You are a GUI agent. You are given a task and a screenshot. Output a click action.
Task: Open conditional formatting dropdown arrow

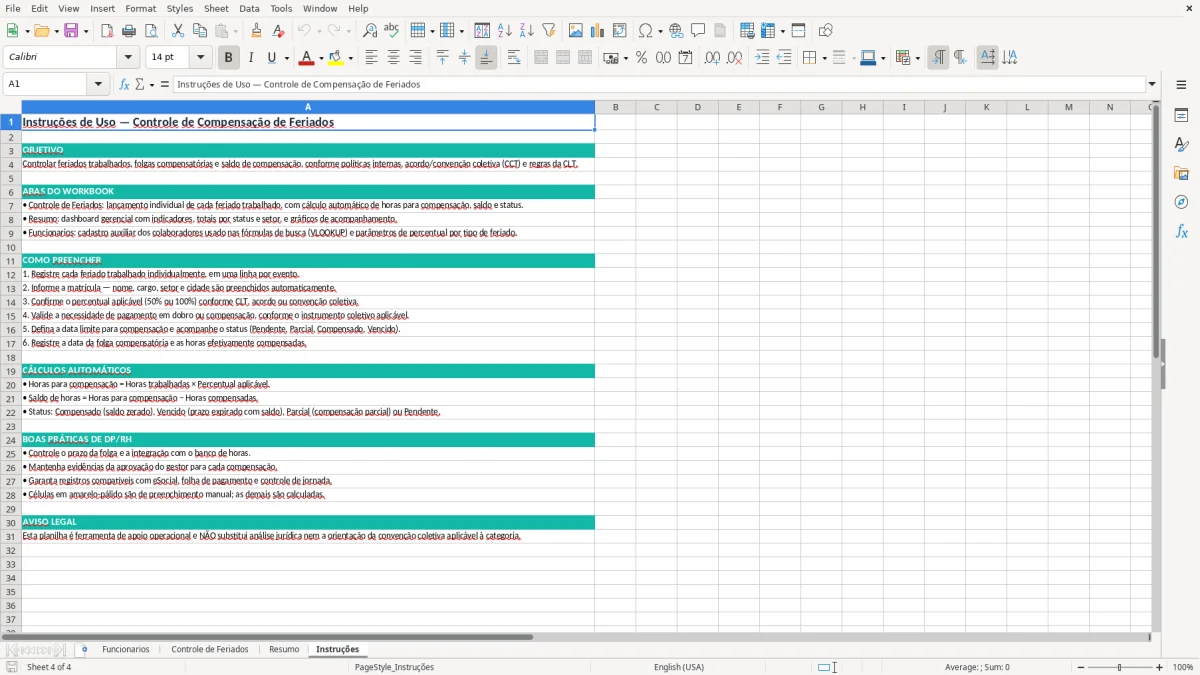click(917, 58)
